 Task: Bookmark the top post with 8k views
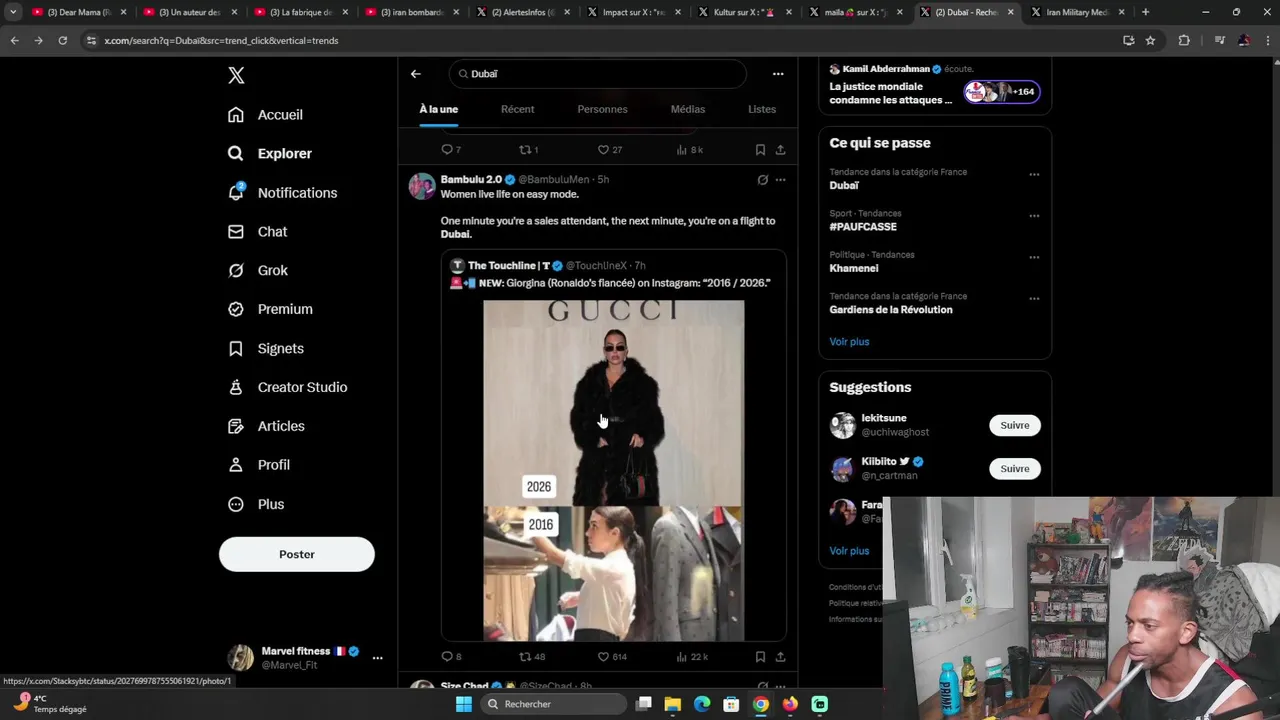coord(760,150)
